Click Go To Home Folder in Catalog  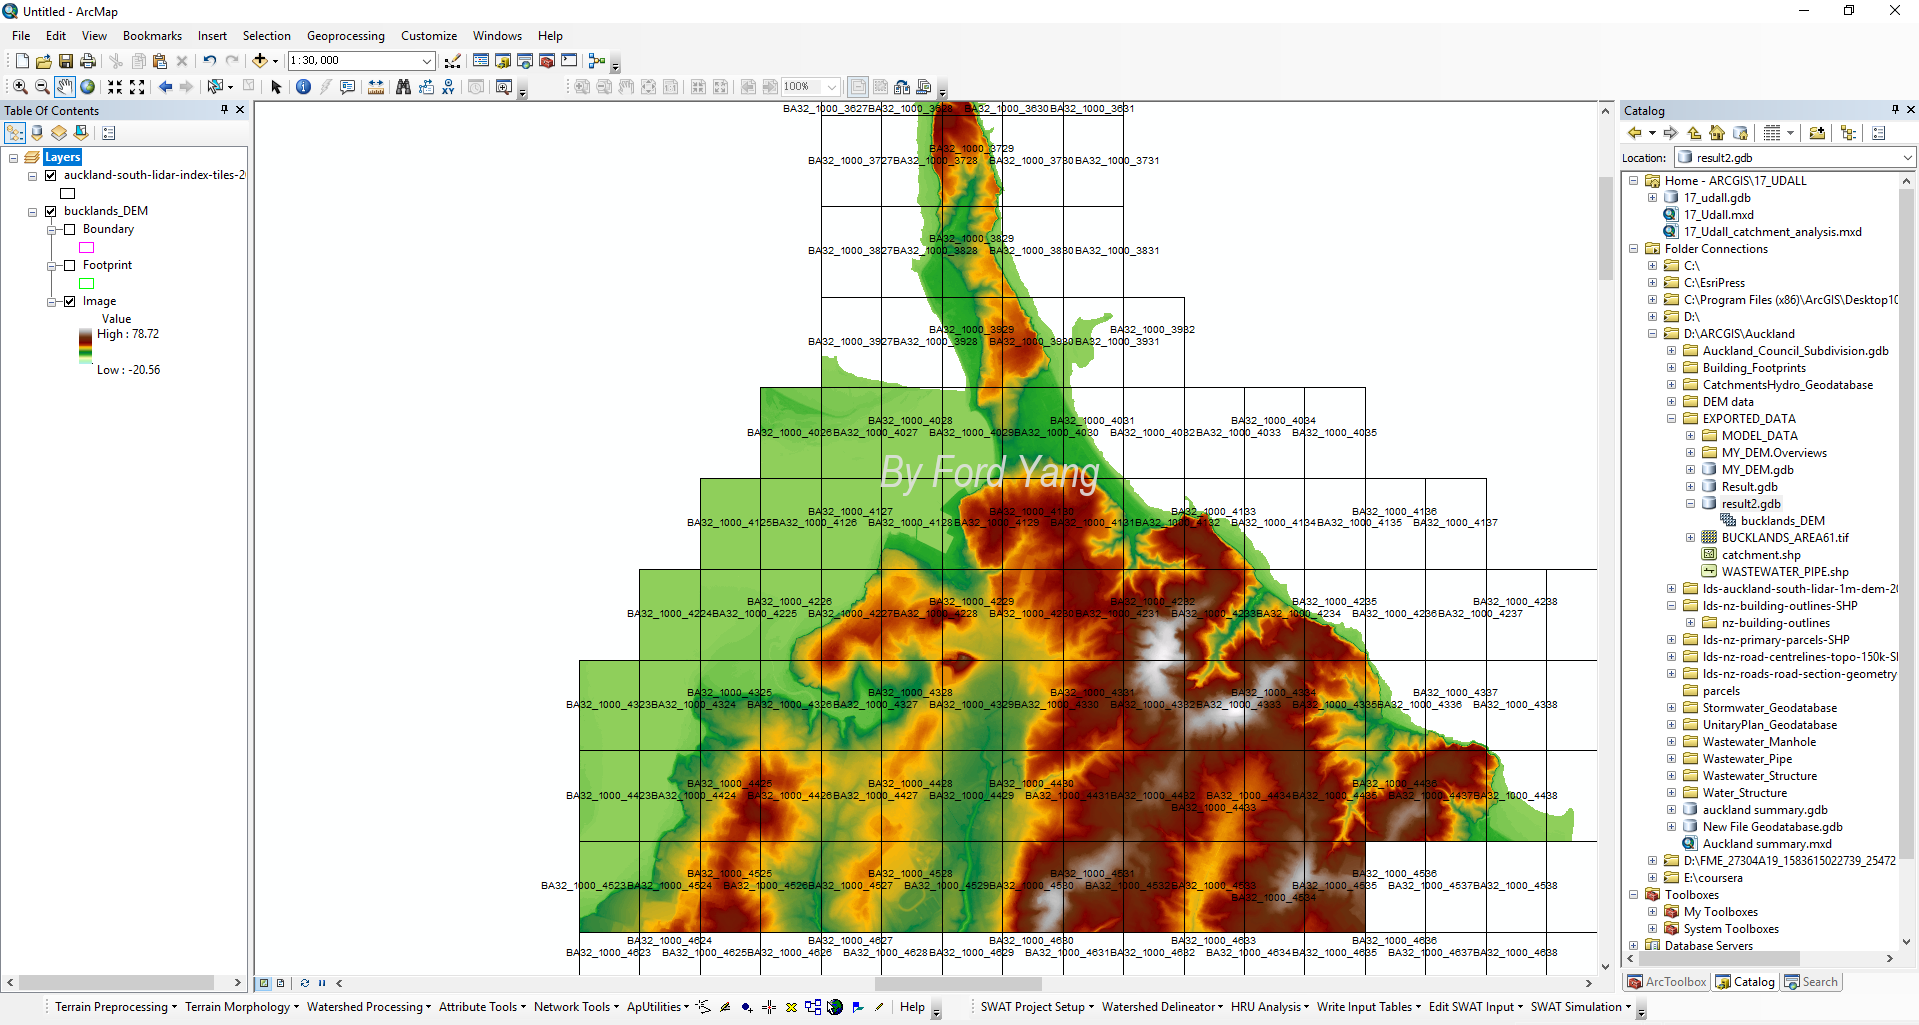pos(1717,133)
